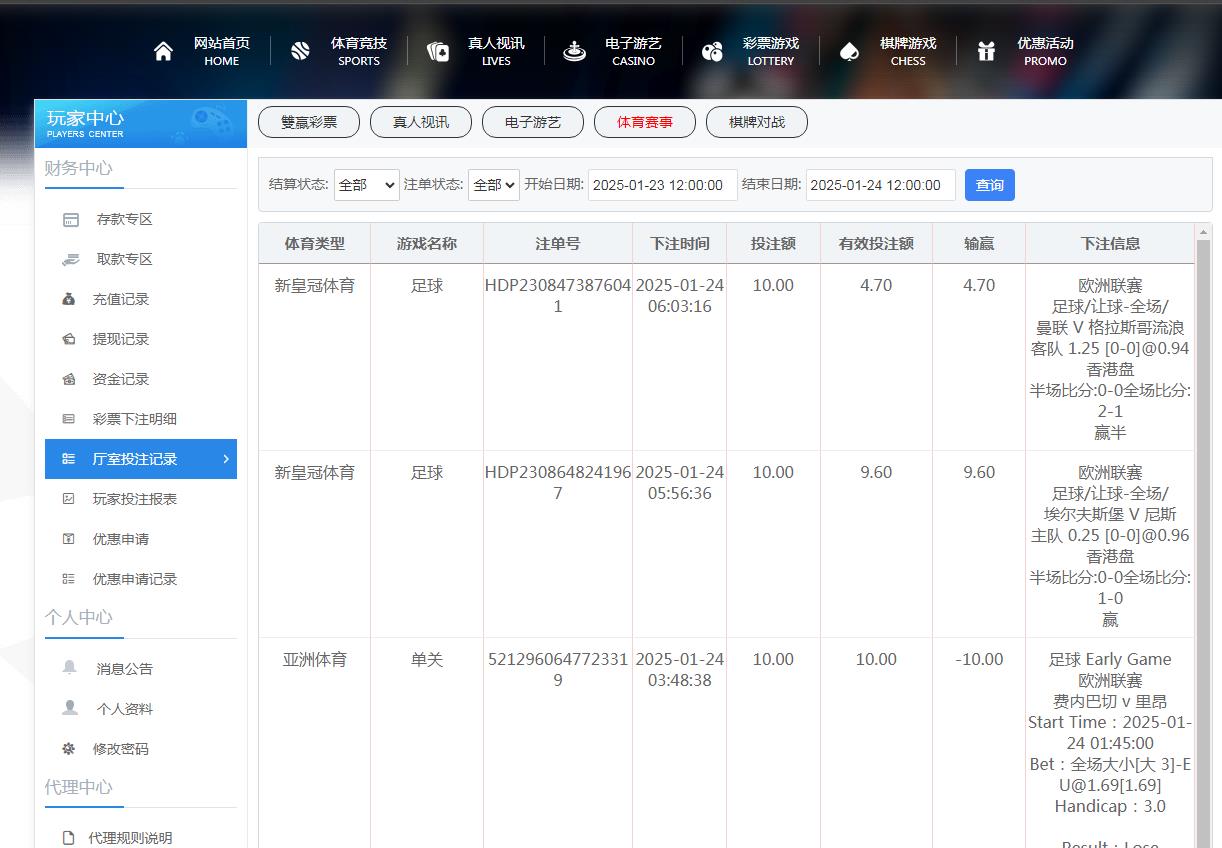This screenshot has height=848, width=1222.
Task: Click the CASINO slot machine icon
Action: coord(573,50)
